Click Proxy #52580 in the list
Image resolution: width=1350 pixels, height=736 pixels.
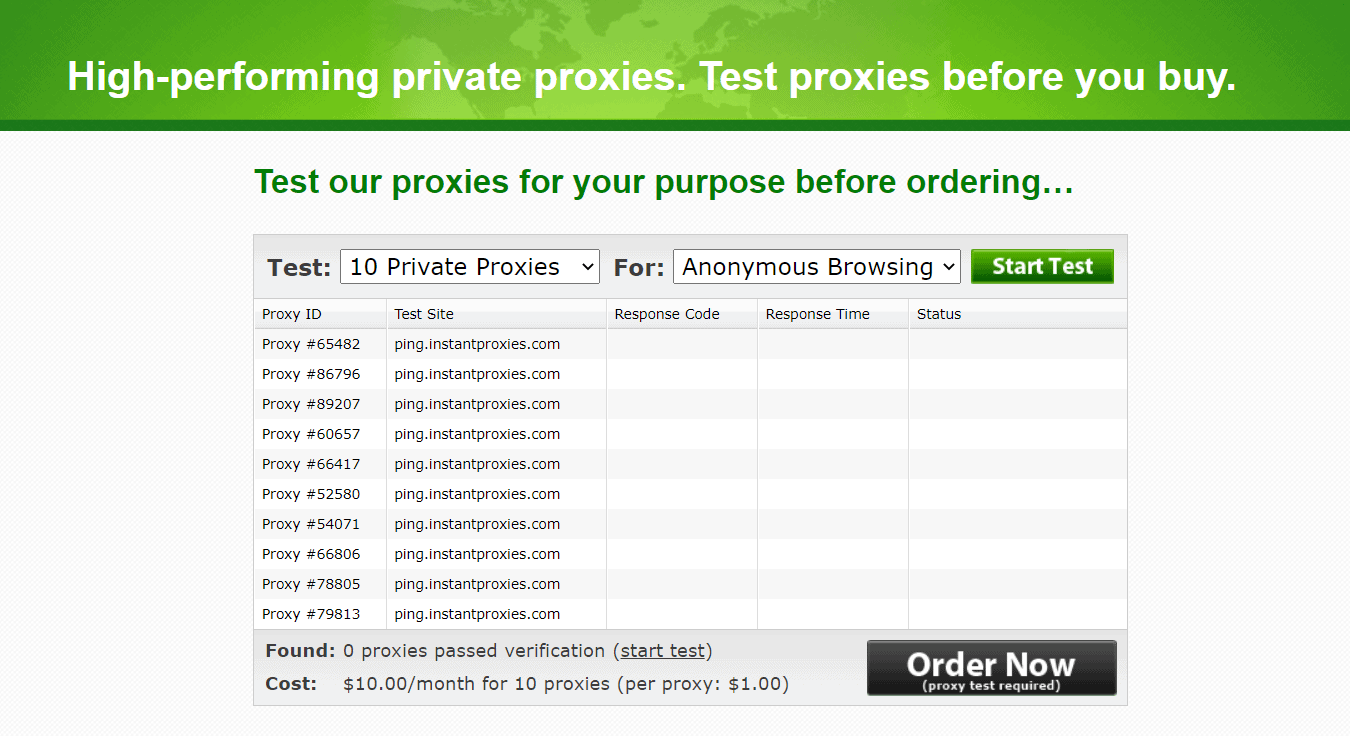[311, 494]
